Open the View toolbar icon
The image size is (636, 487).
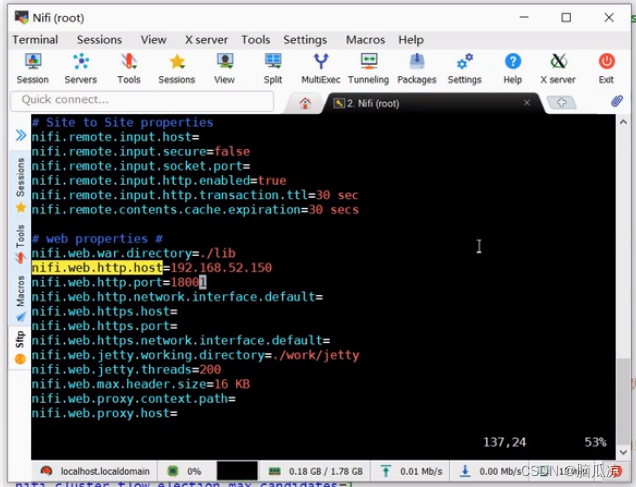[x=224, y=69]
